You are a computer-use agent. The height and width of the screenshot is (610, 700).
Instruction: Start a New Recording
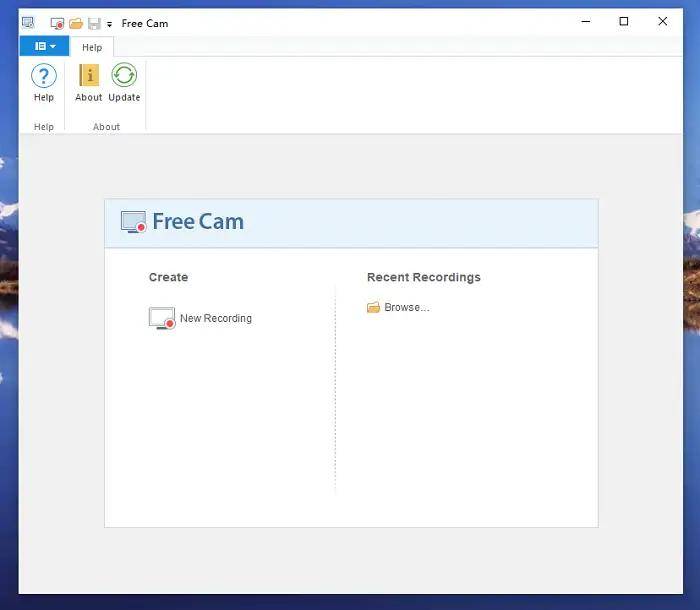[200, 318]
